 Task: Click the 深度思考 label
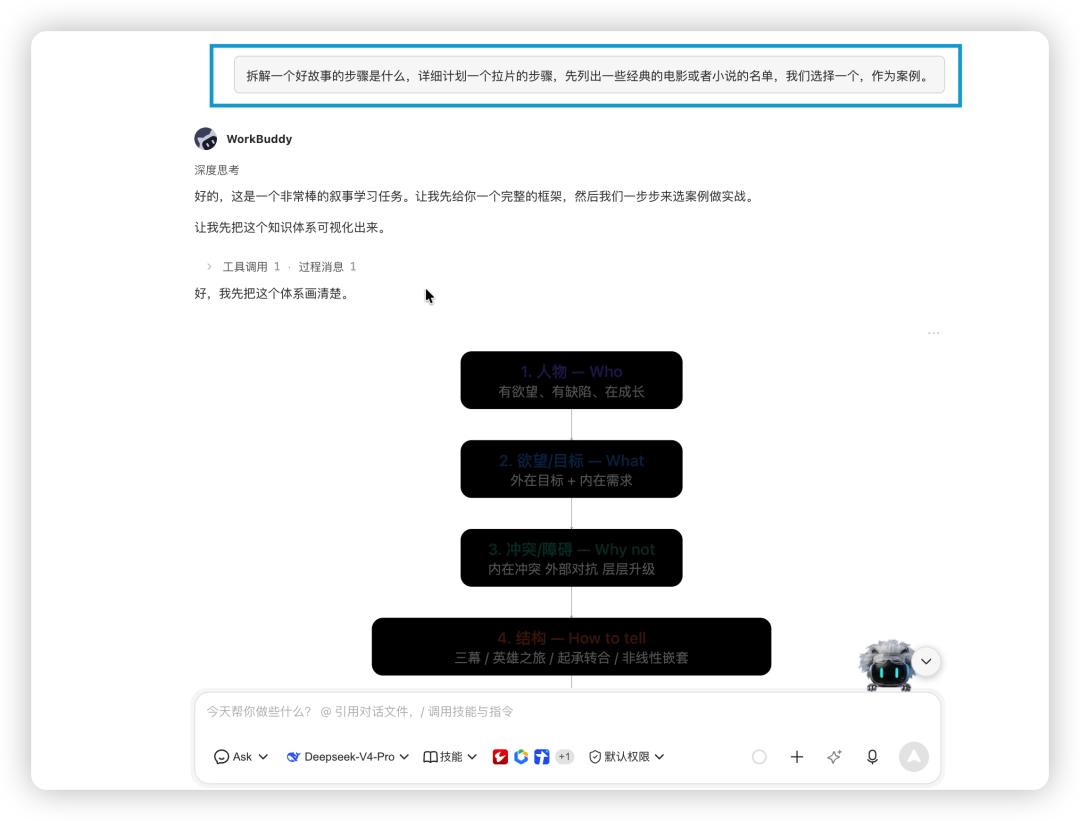pos(217,170)
